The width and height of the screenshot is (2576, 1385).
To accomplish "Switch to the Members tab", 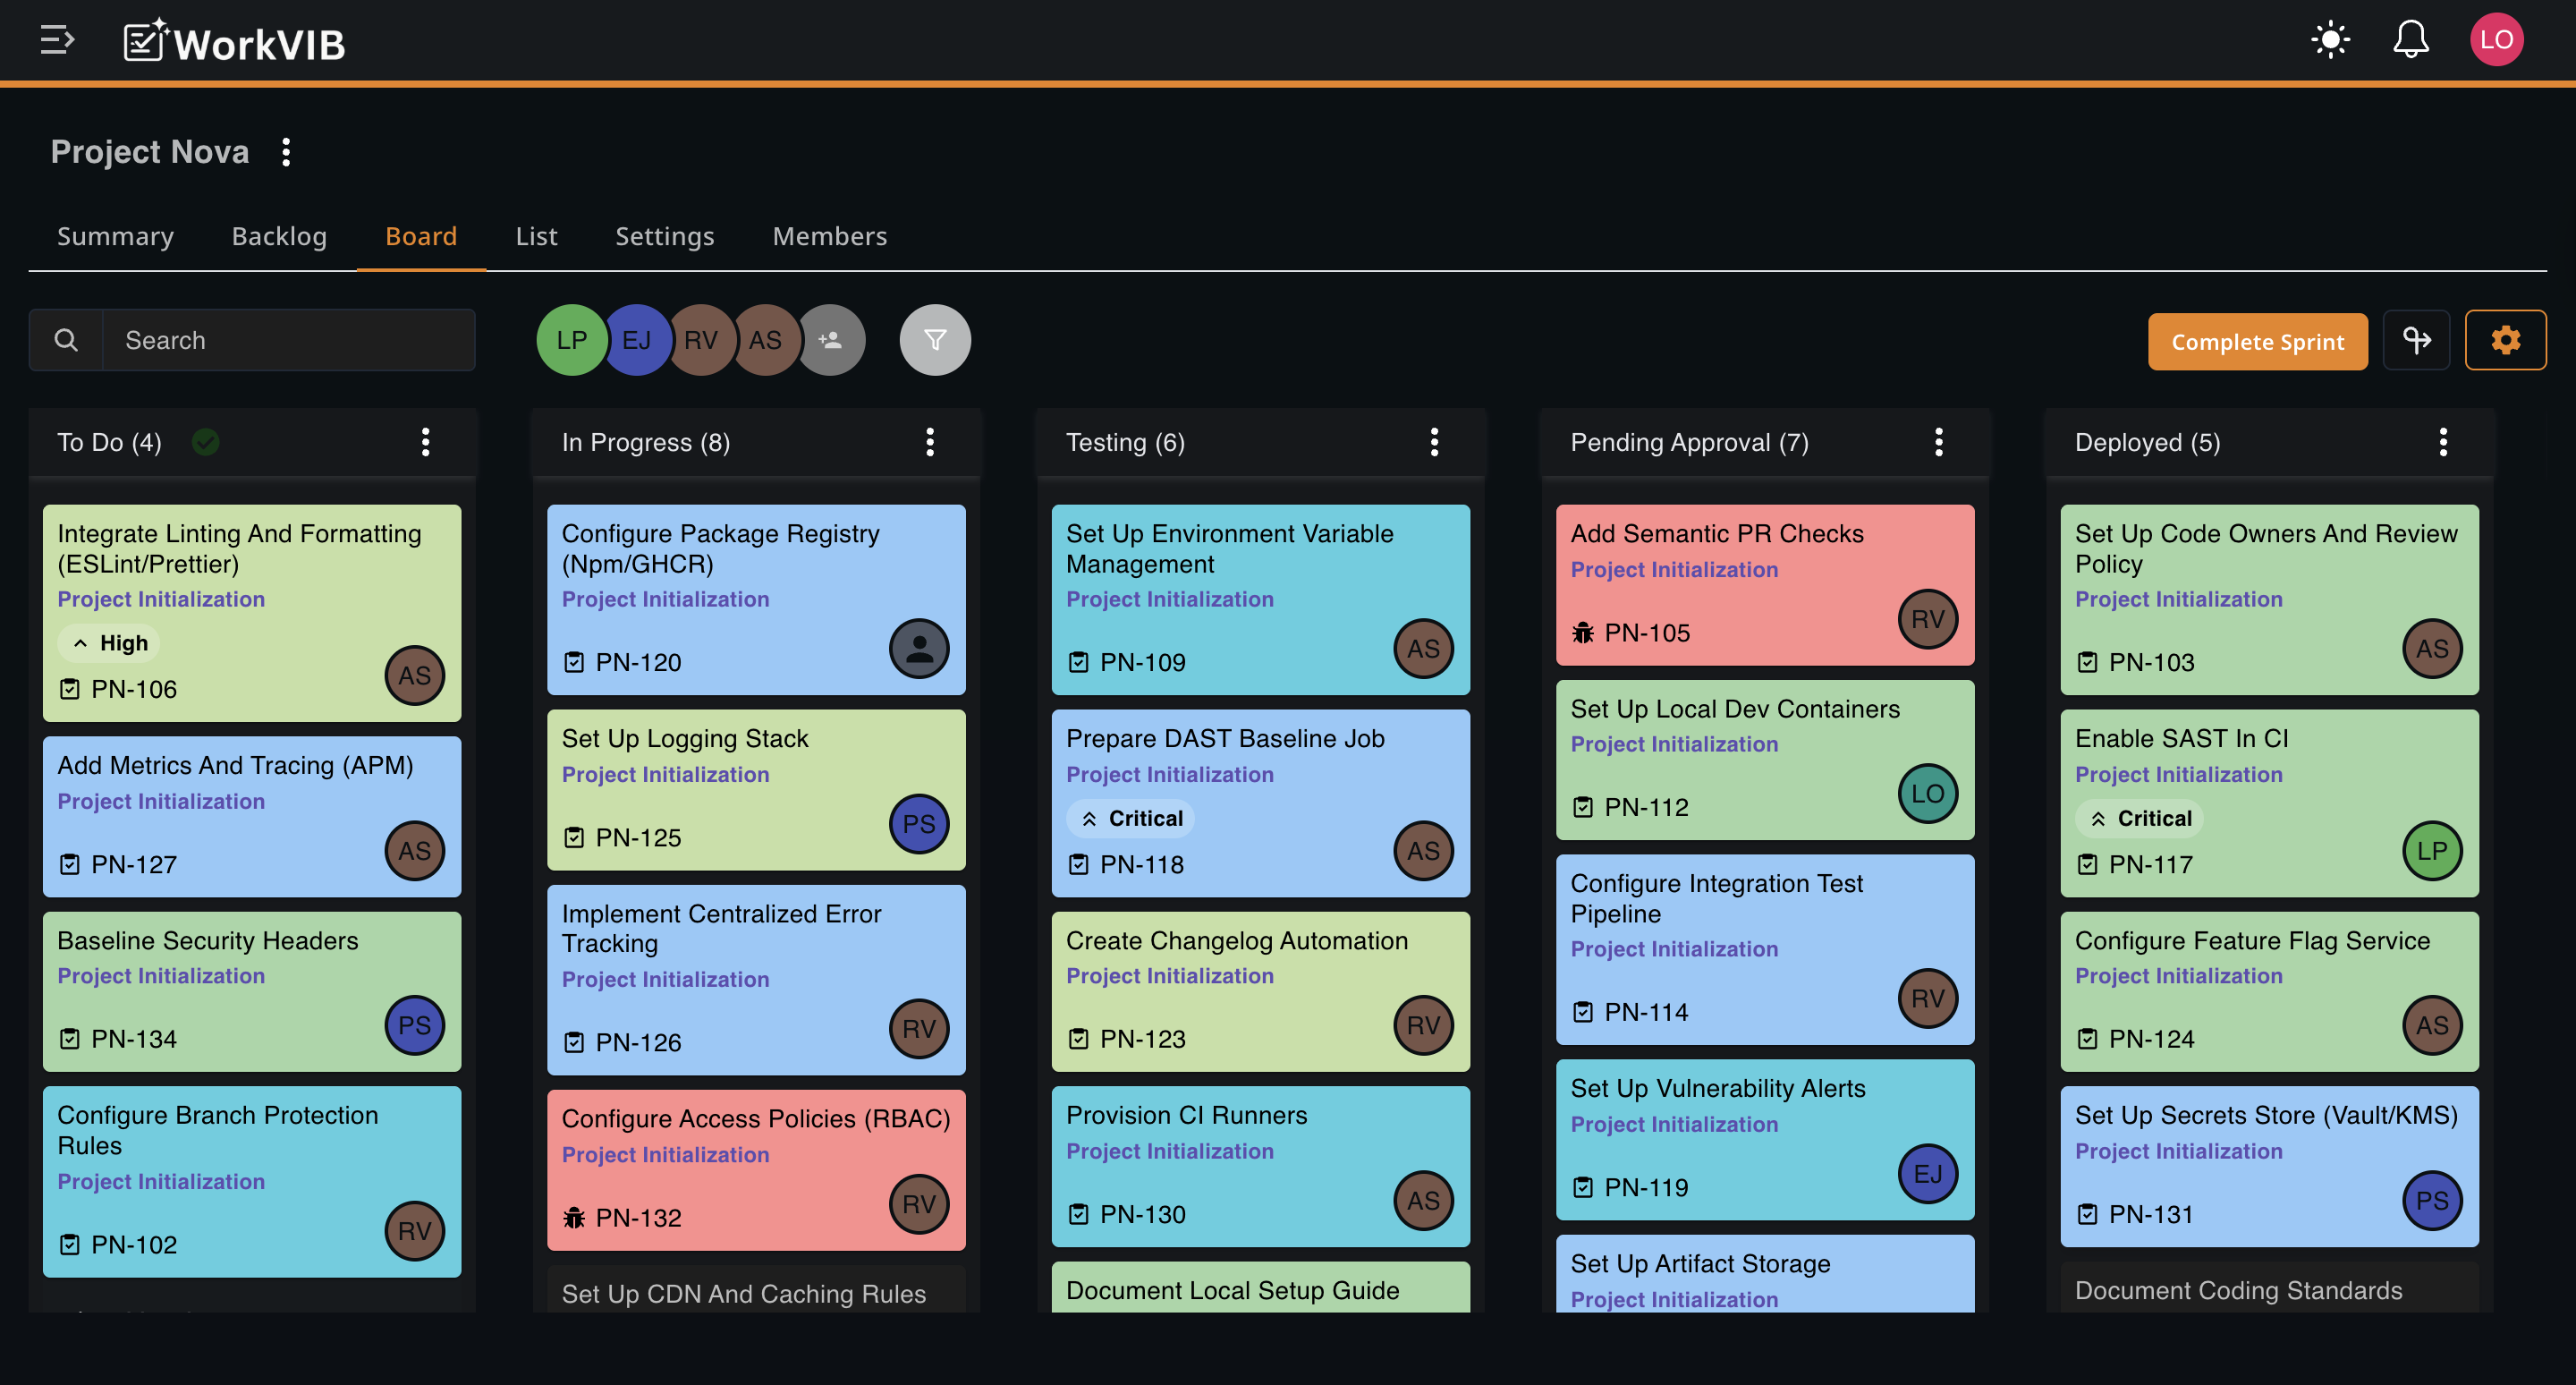I will (x=829, y=236).
